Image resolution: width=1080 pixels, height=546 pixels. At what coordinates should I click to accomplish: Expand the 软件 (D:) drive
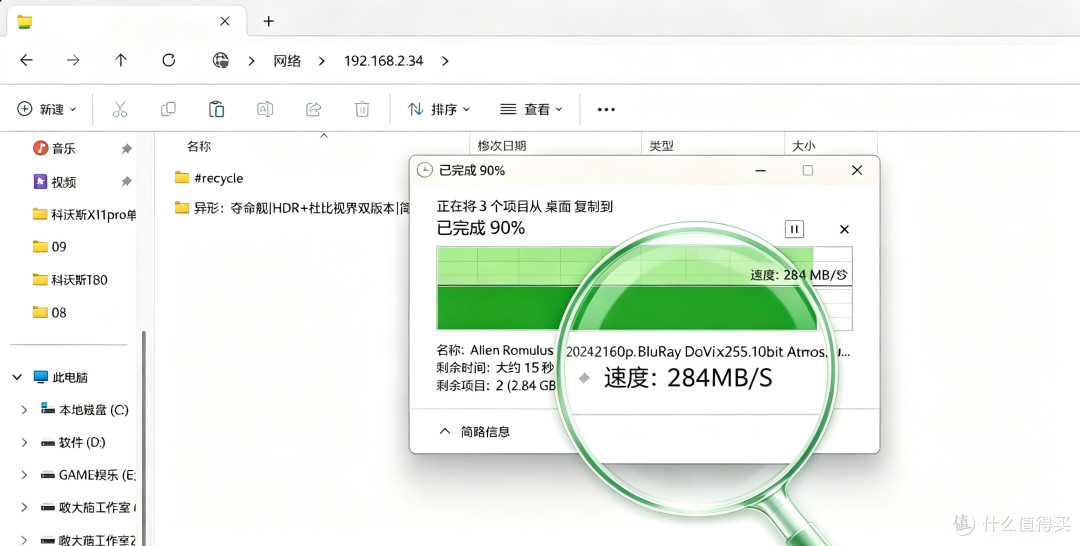click(24, 442)
